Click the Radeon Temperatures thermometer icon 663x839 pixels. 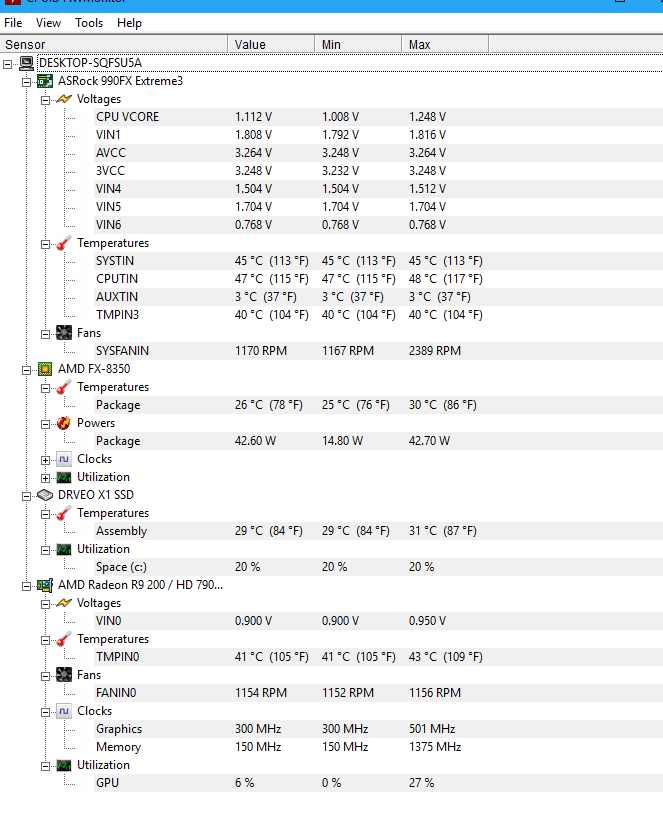point(64,639)
